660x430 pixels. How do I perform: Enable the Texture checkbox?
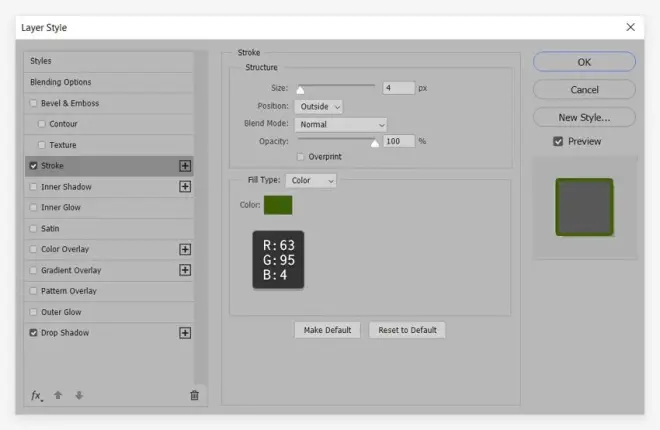[x=42, y=145]
